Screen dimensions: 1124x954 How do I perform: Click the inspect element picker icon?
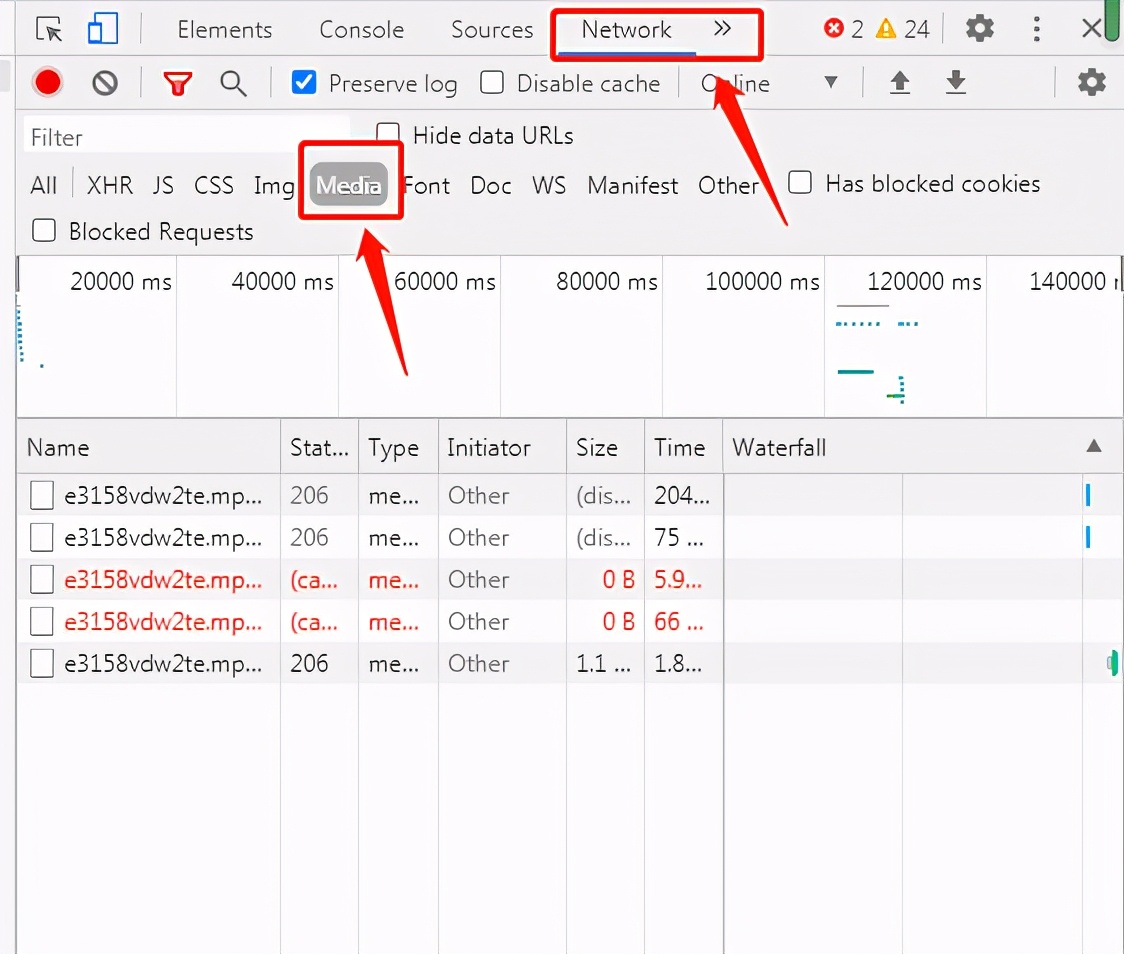point(48,30)
